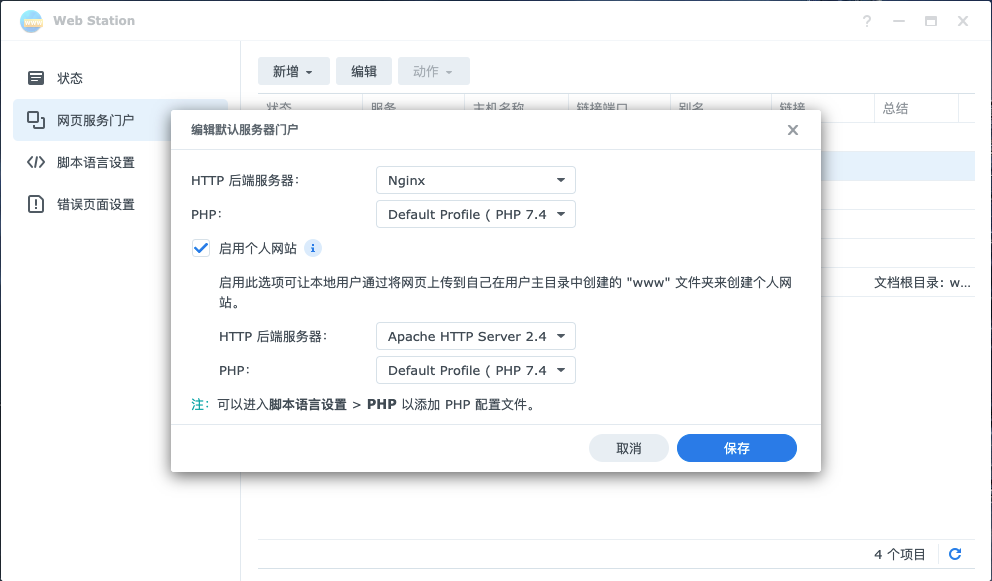Open the help question mark icon
The image size is (992, 581).
pyautogui.click(x=867, y=21)
